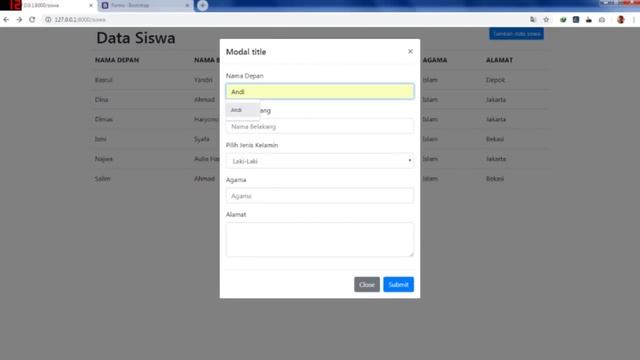Close the modal with the X icon

410,51
